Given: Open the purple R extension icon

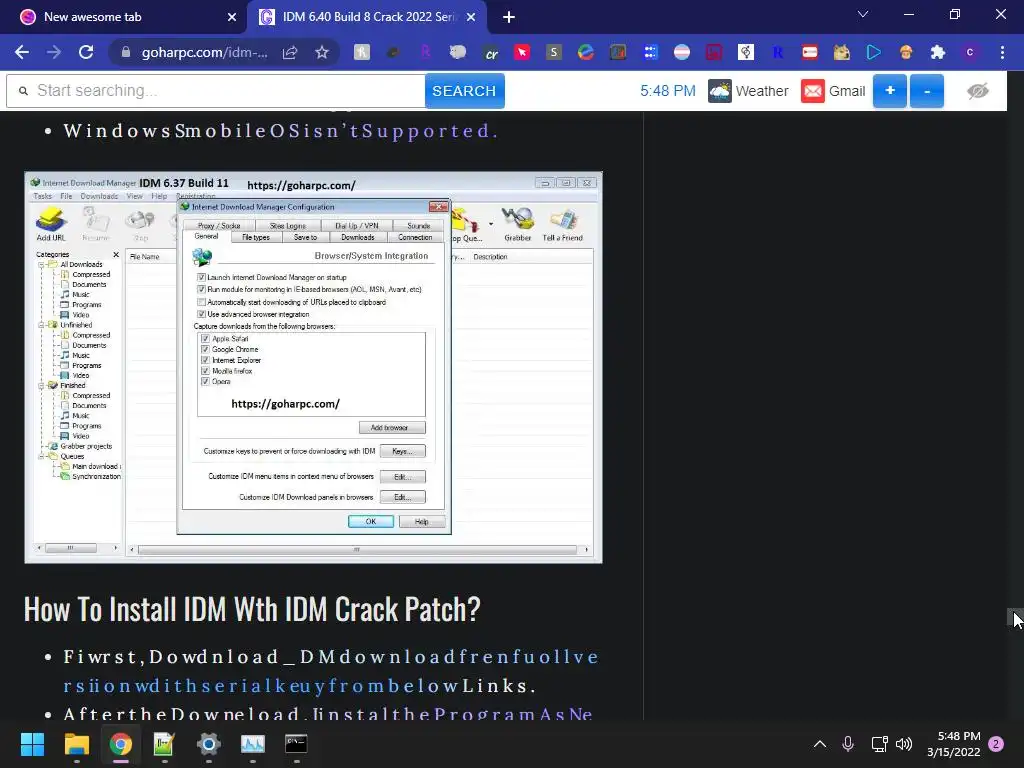Looking at the screenshot, I should pos(425,52).
